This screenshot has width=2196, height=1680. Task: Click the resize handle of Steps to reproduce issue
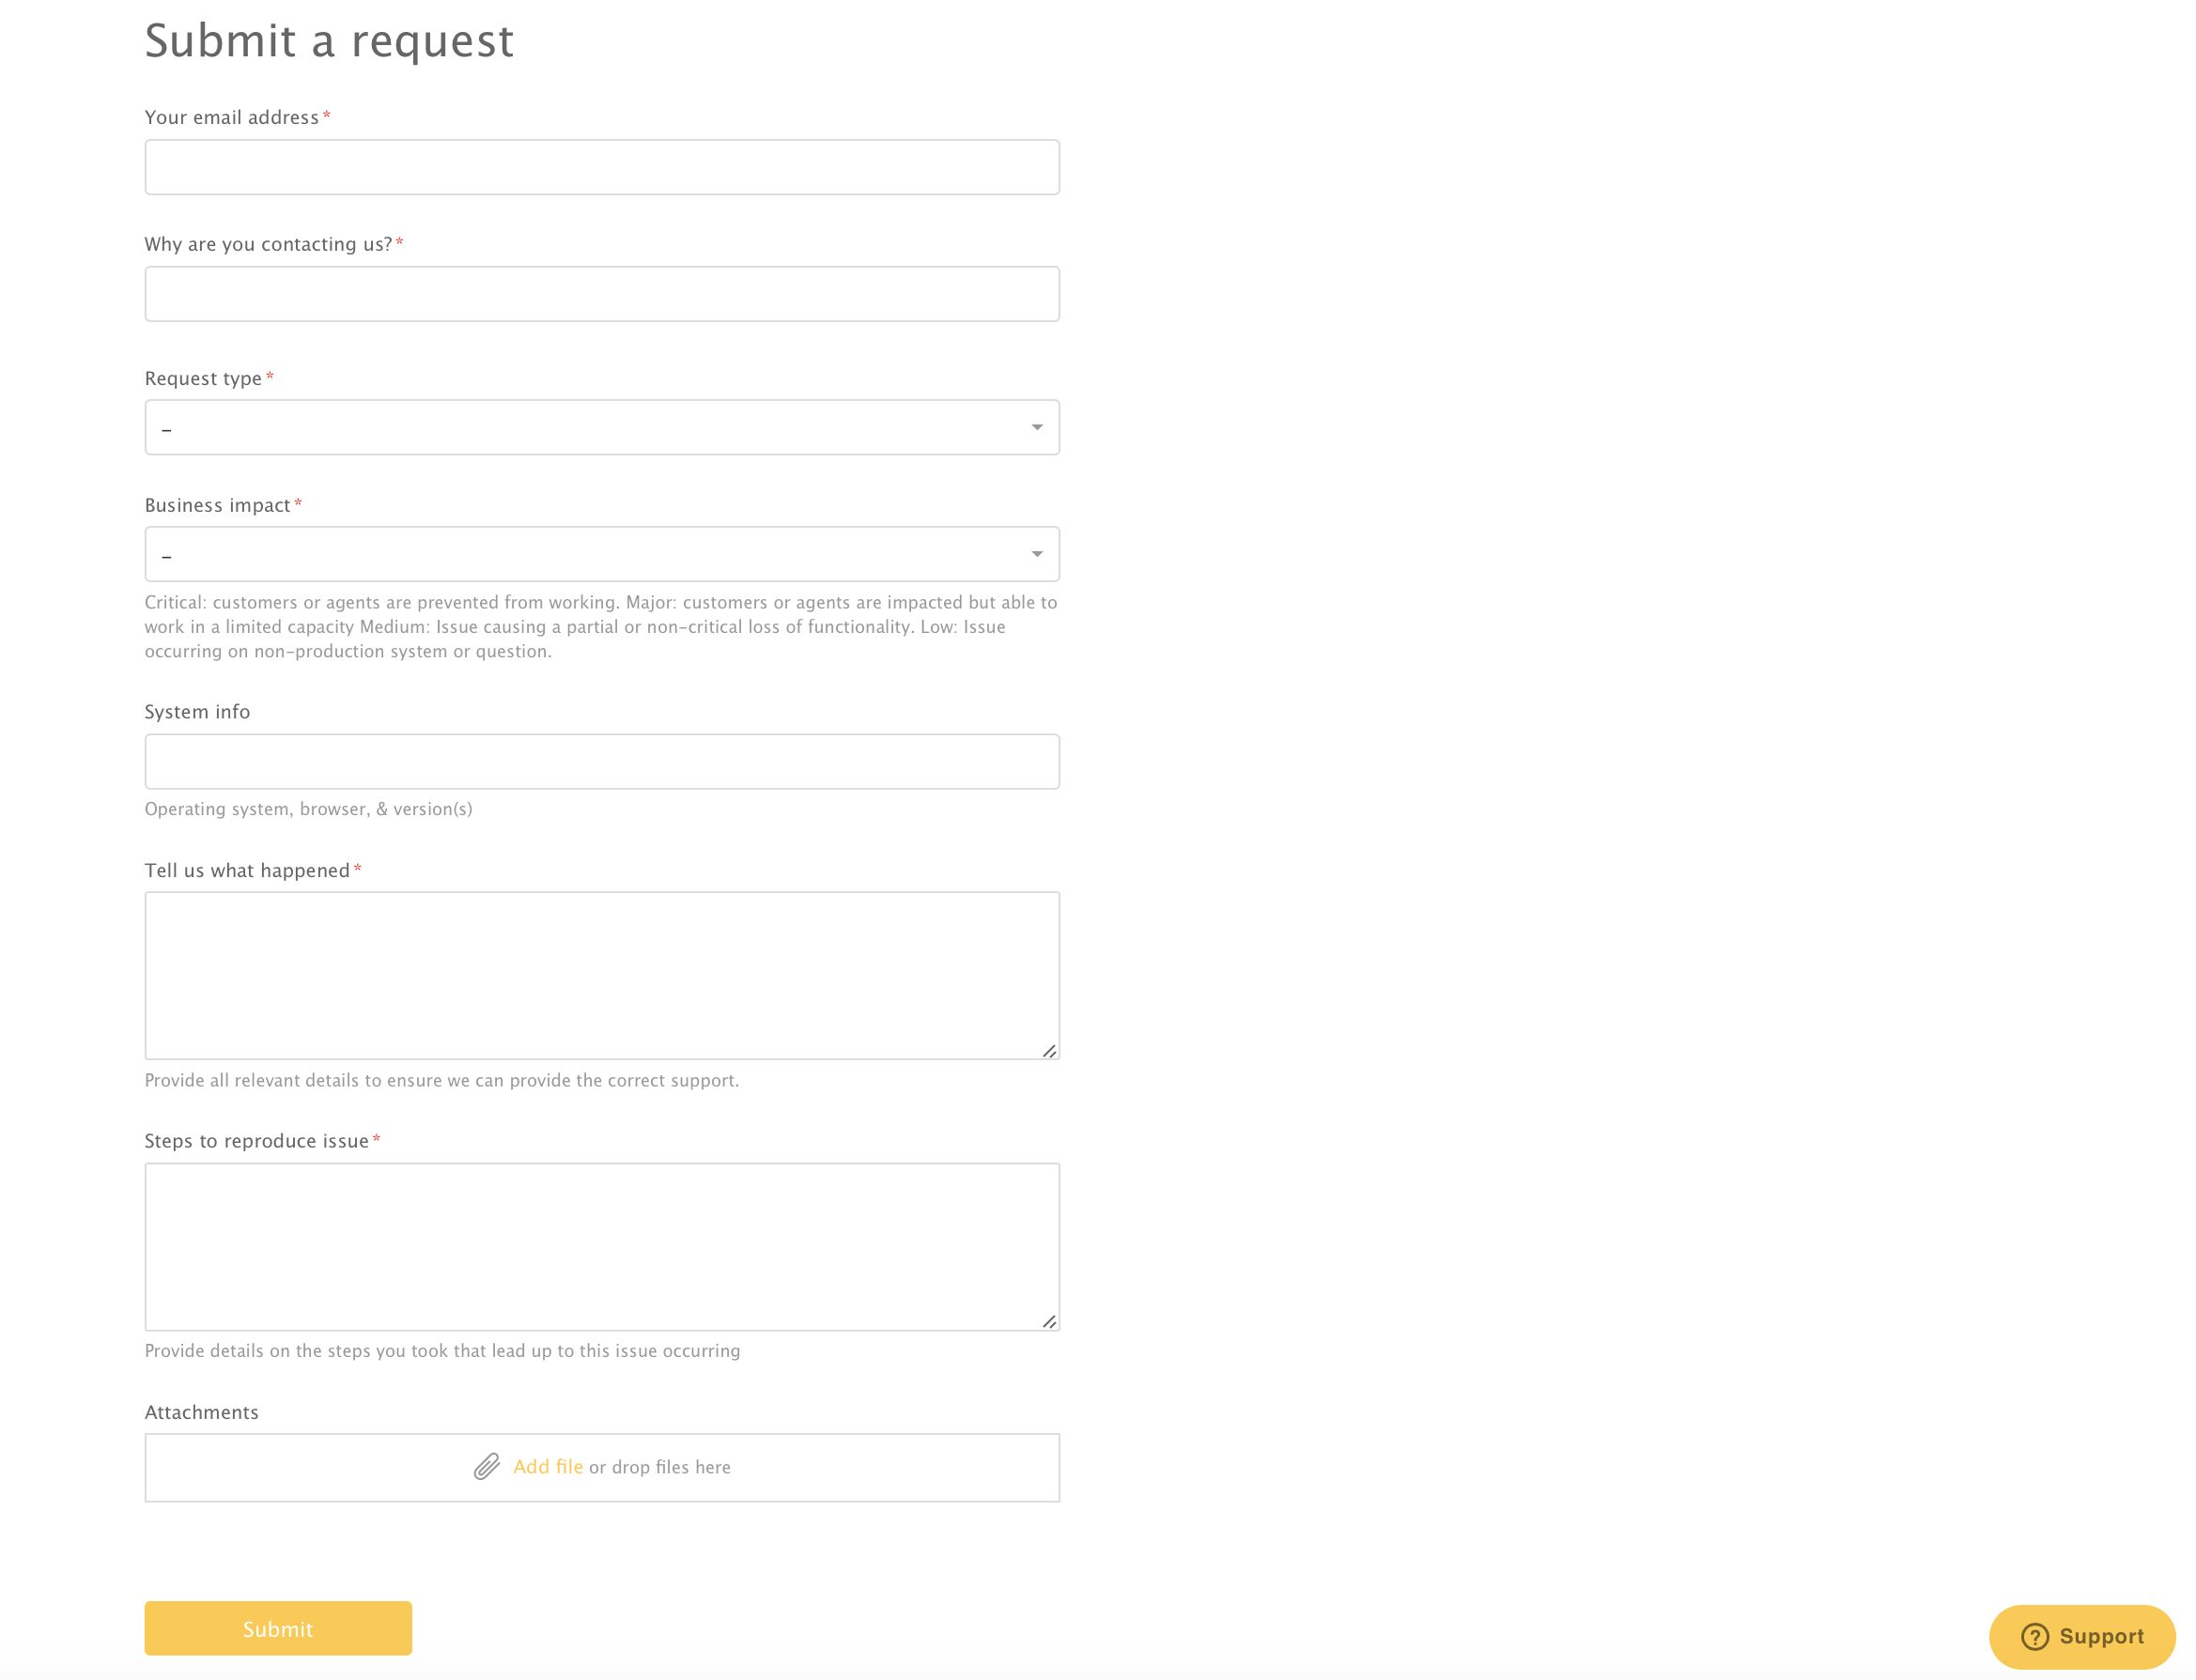(x=1050, y=1322)
